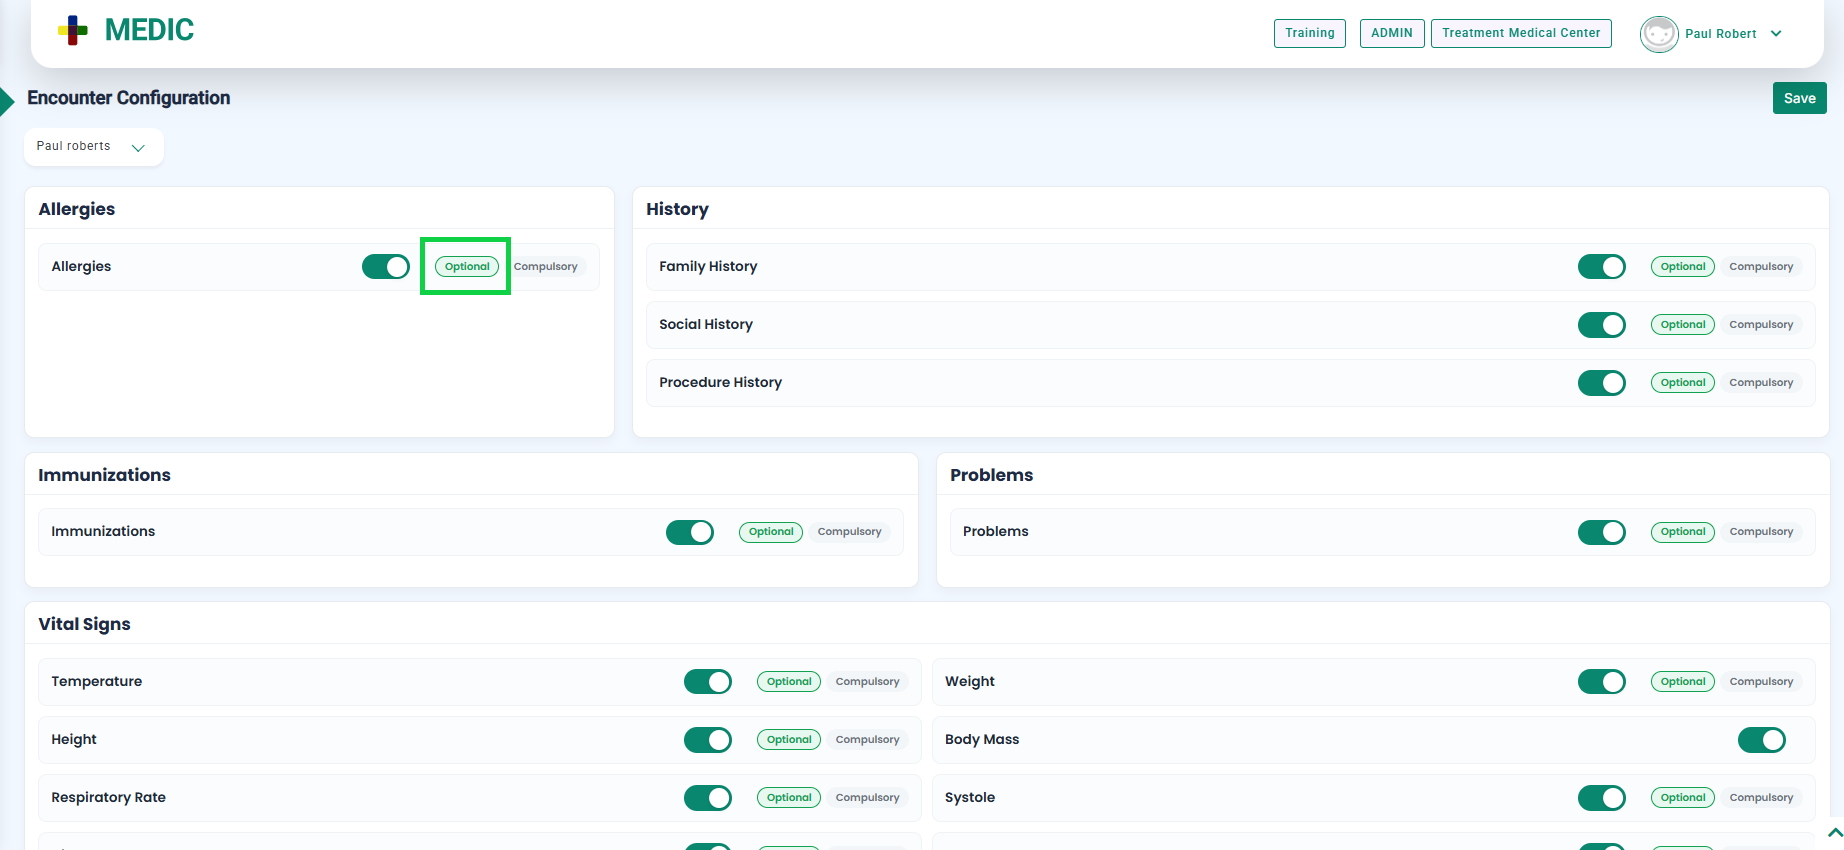Viewport: 1844px width, 850px height.
Task: Set Respiratory Rate to Optional
Action: 788,798
